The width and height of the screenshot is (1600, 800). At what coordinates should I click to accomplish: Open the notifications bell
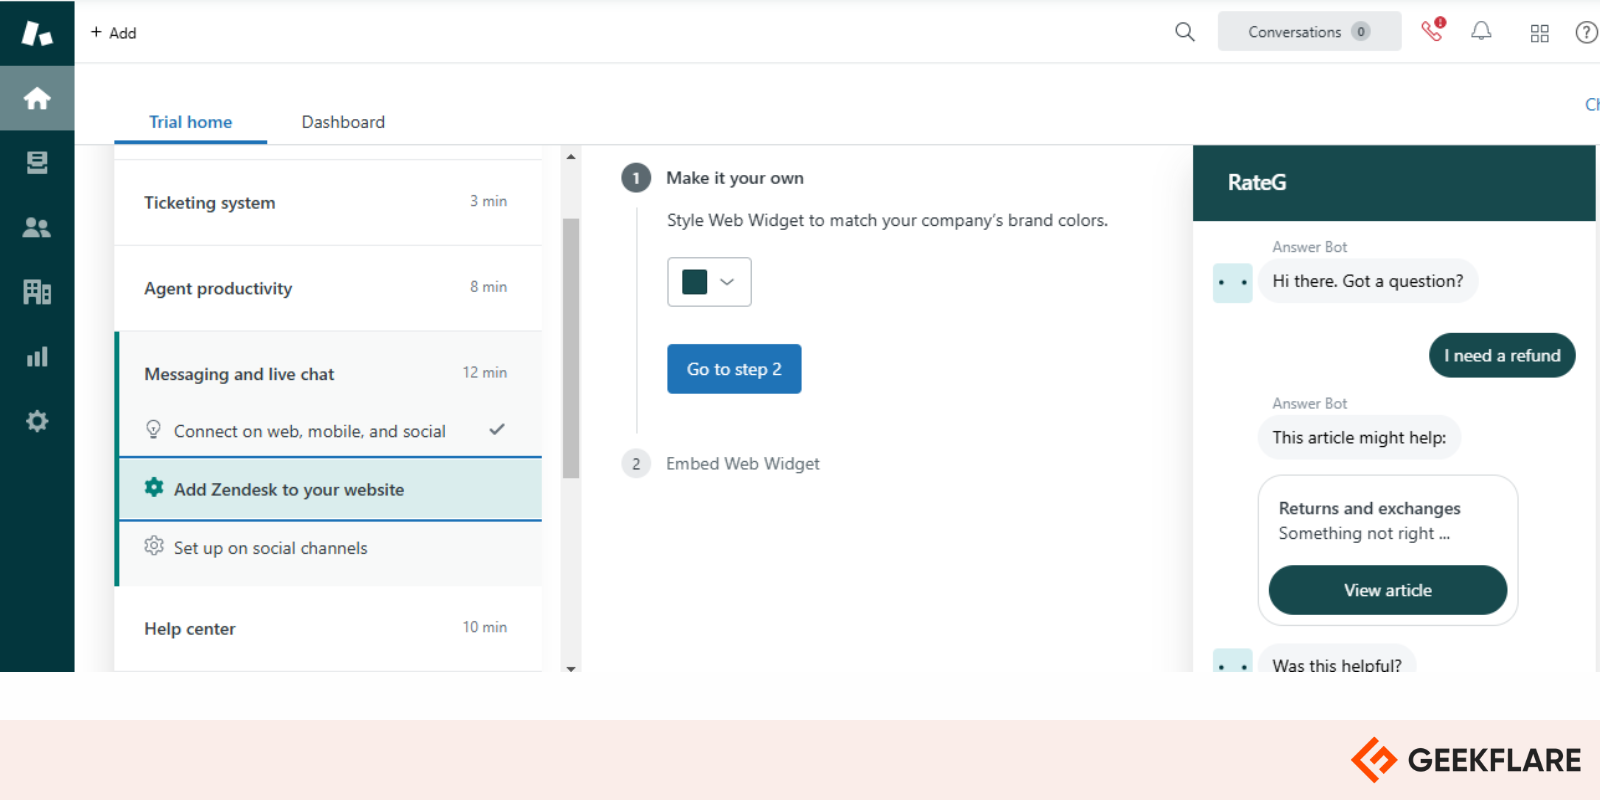pos(1481,32)
